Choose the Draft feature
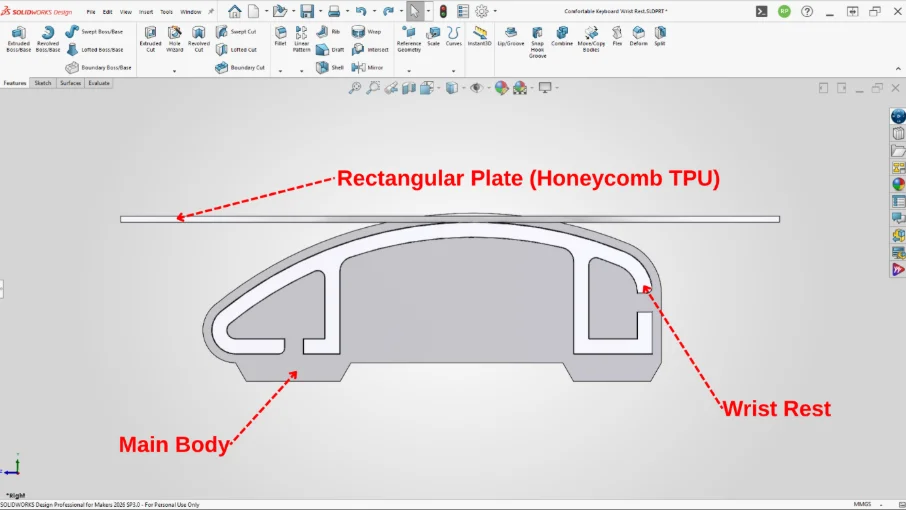This screenshot has height=510, width=906. point(331,50)
